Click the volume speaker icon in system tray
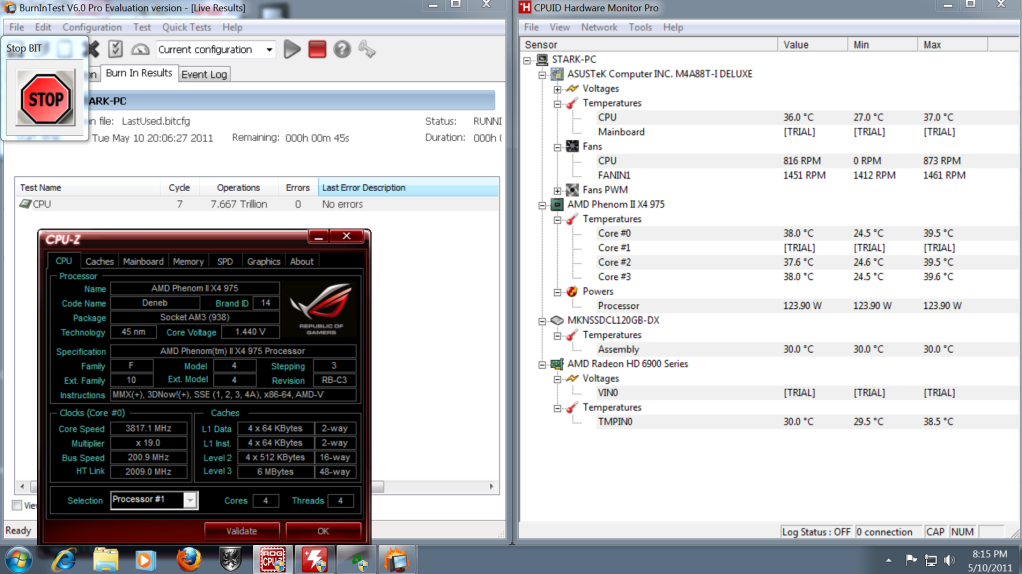1022x574 pixels. [x=949, y=560]
